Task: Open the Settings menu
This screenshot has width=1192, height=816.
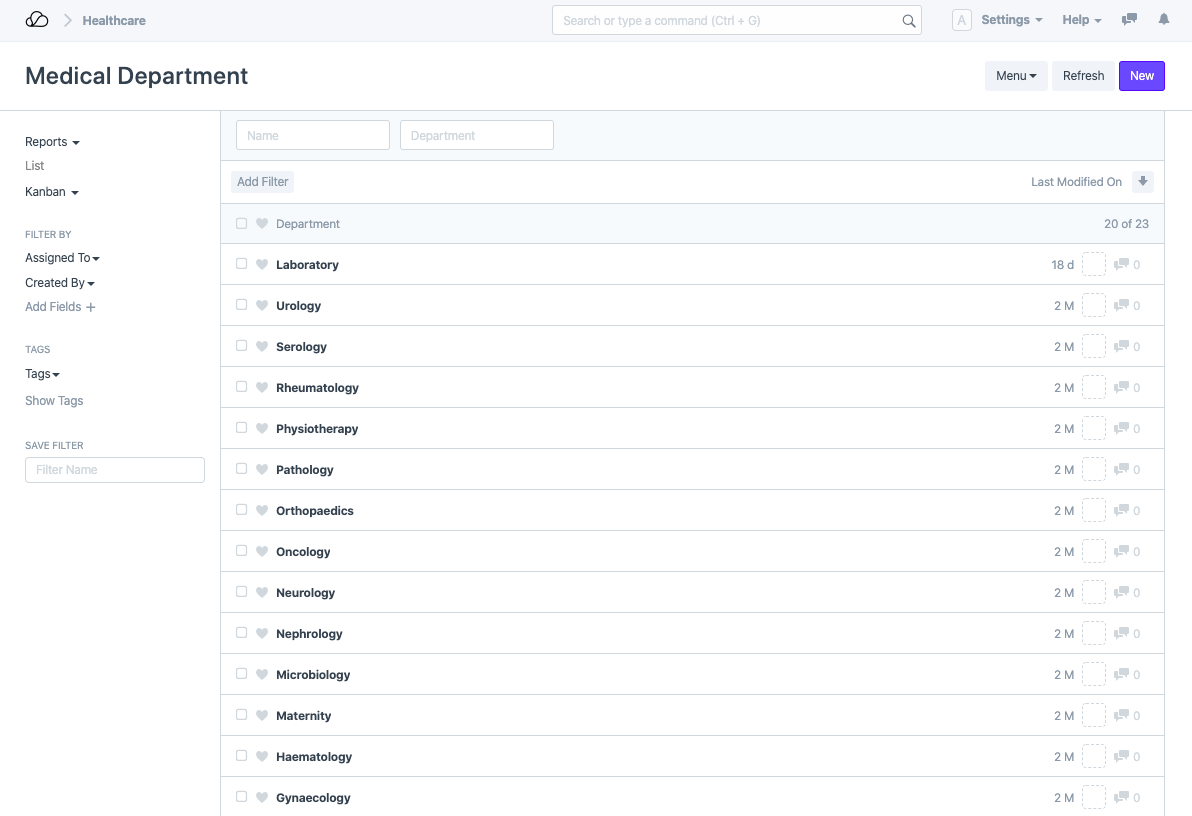Action: click(1011, 20)
